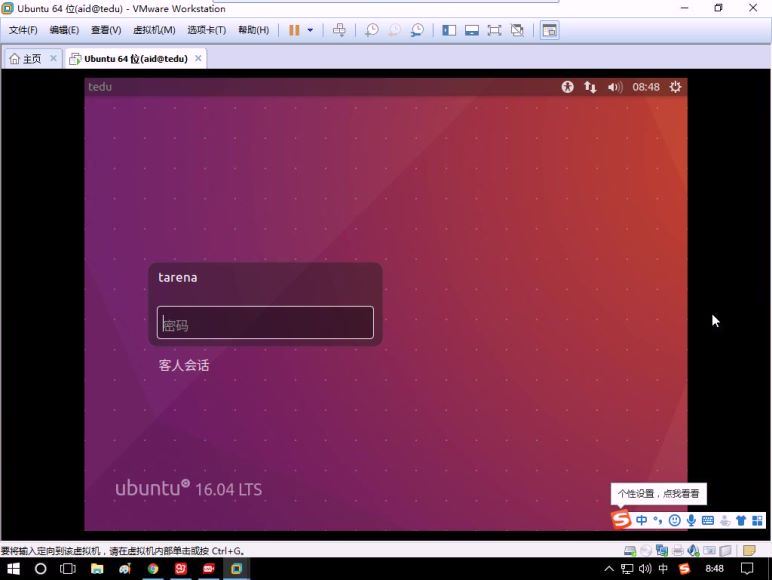
Task: Toggle punctuation mode on Sogou bar
Action: [x=658, y=520]
